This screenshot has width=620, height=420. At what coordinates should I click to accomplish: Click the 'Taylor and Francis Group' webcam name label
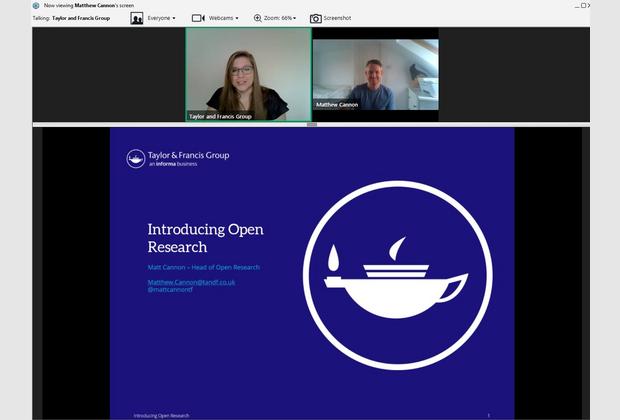(220, 116)
